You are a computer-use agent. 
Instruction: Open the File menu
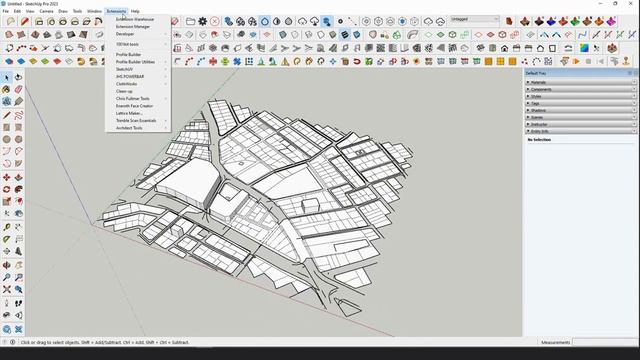(x=6, y=11)
